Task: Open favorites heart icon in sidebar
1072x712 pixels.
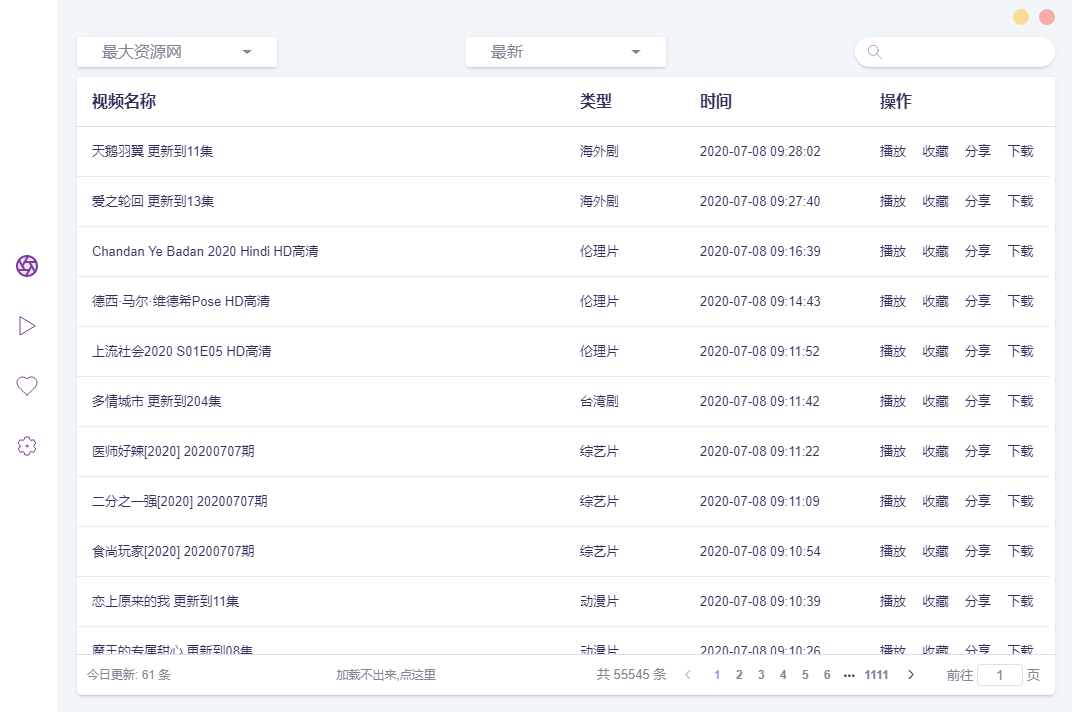Action: 27,386
